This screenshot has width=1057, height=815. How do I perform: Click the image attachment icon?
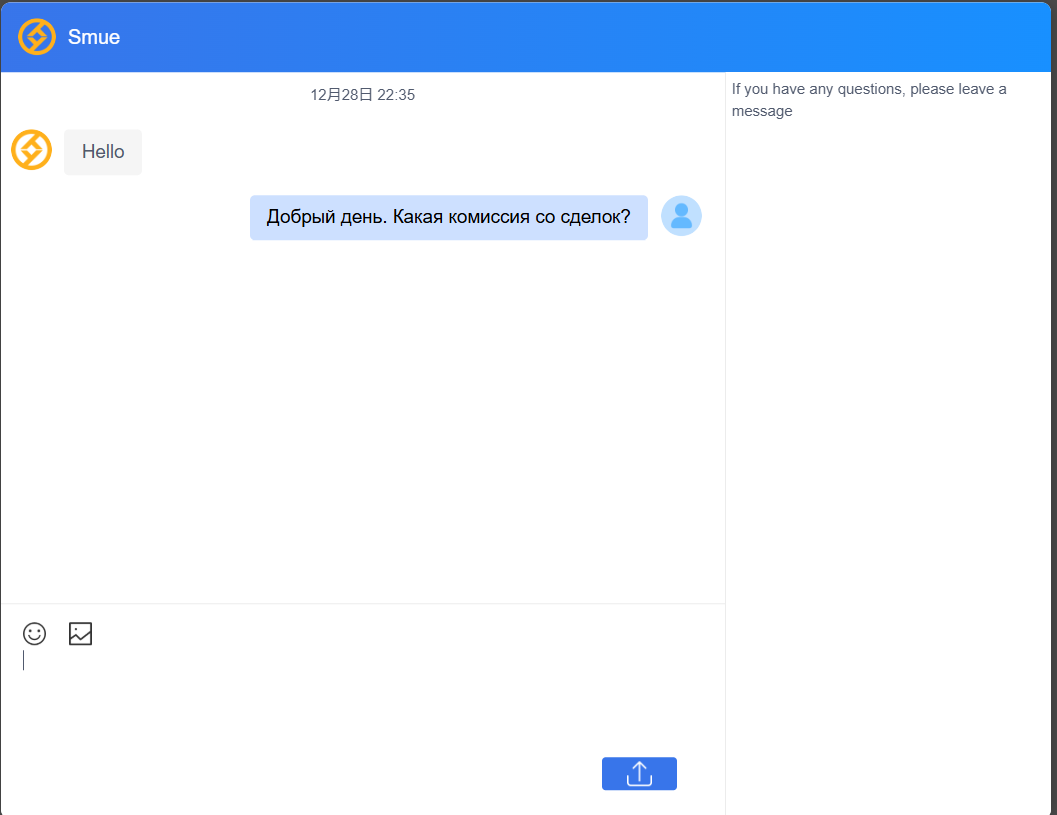pyautogui.click(x=80, y=633)
